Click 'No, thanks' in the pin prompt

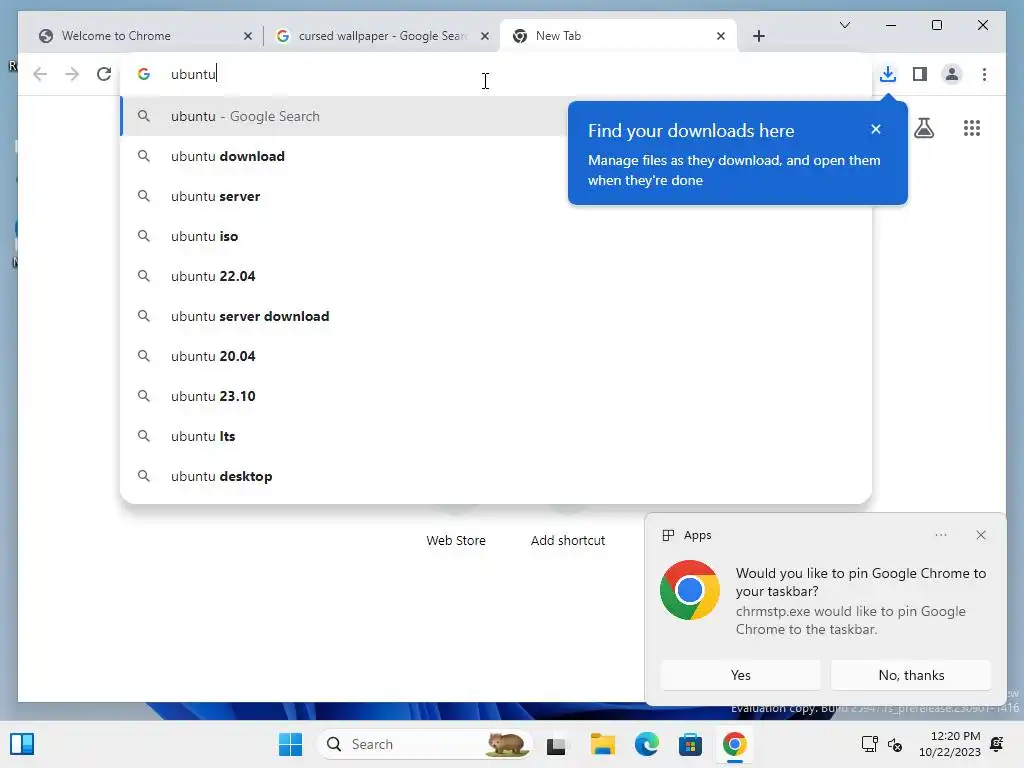[x=911, y=675]
